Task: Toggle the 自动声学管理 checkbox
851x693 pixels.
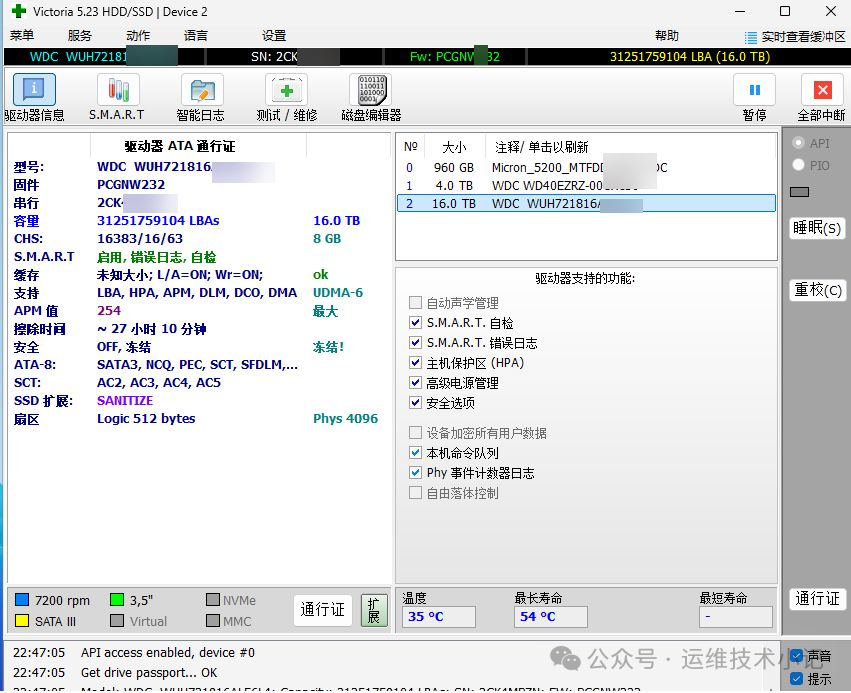Action: point(415,303)
